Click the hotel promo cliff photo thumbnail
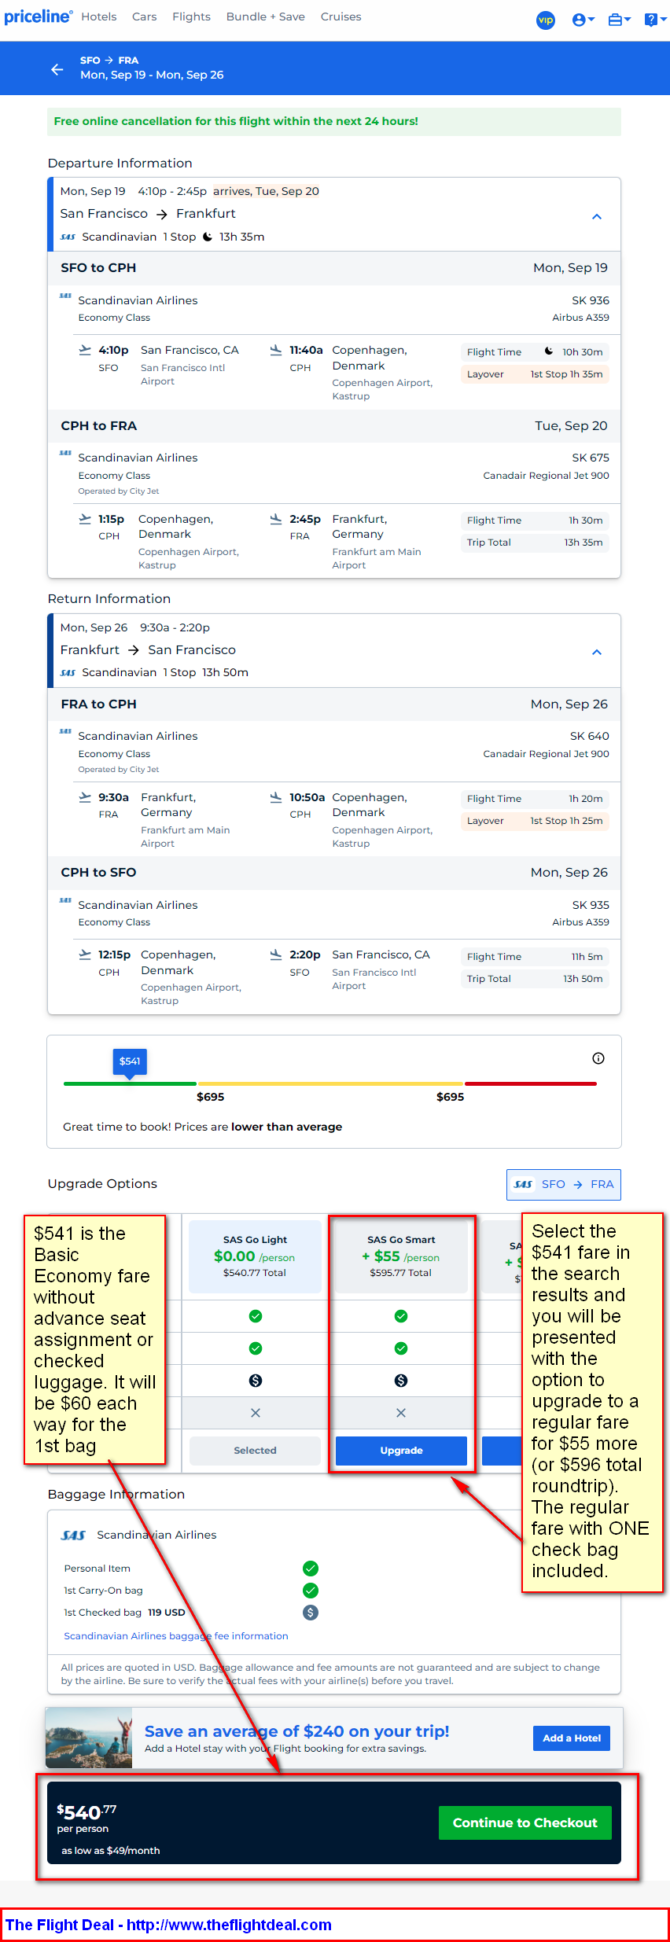This screenshot has width=670, height=1942. [x=90, y=1739]
